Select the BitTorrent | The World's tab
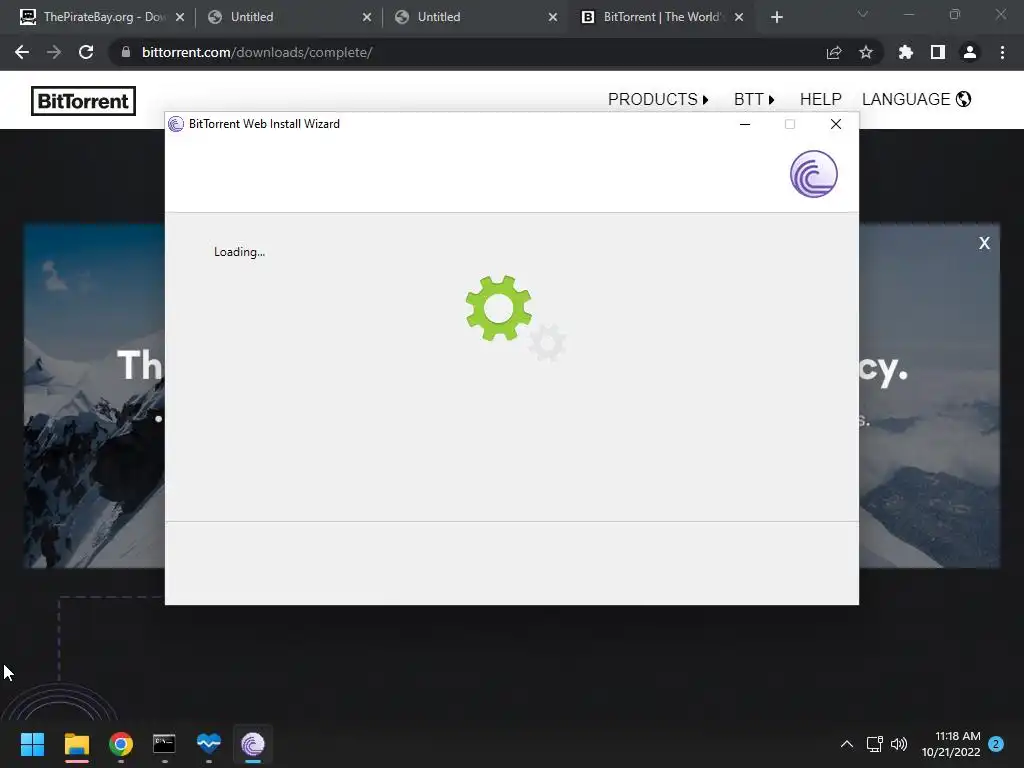1024x768 pixels. [660, 17]
